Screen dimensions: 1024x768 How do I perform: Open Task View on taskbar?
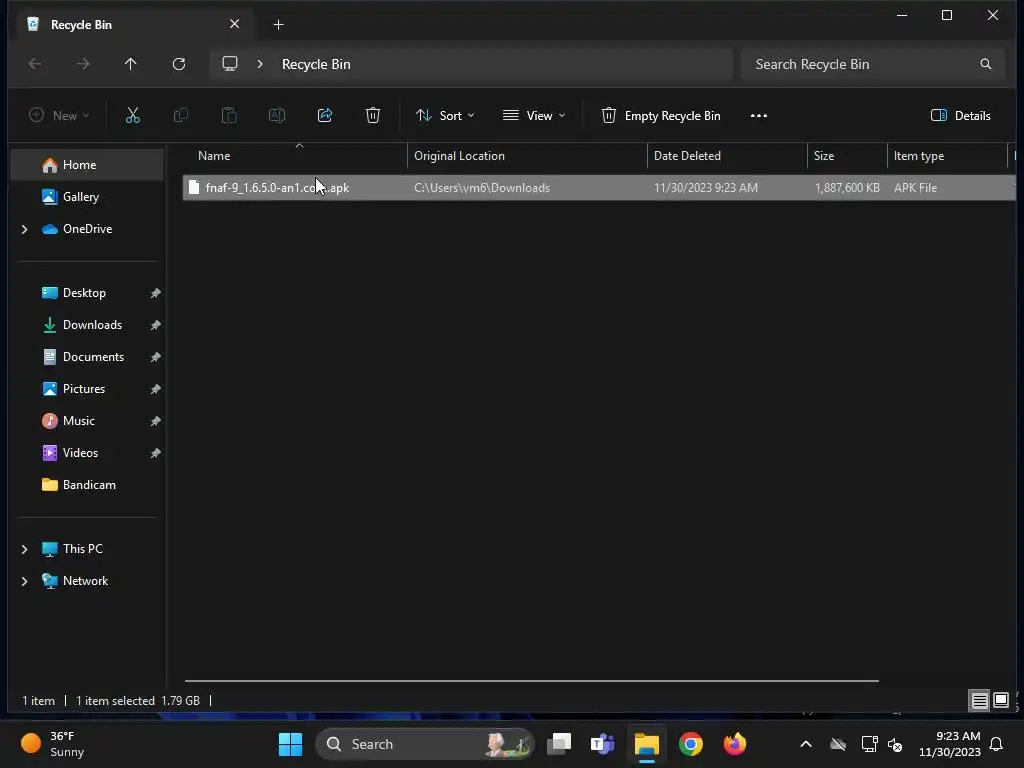point(559,744)
